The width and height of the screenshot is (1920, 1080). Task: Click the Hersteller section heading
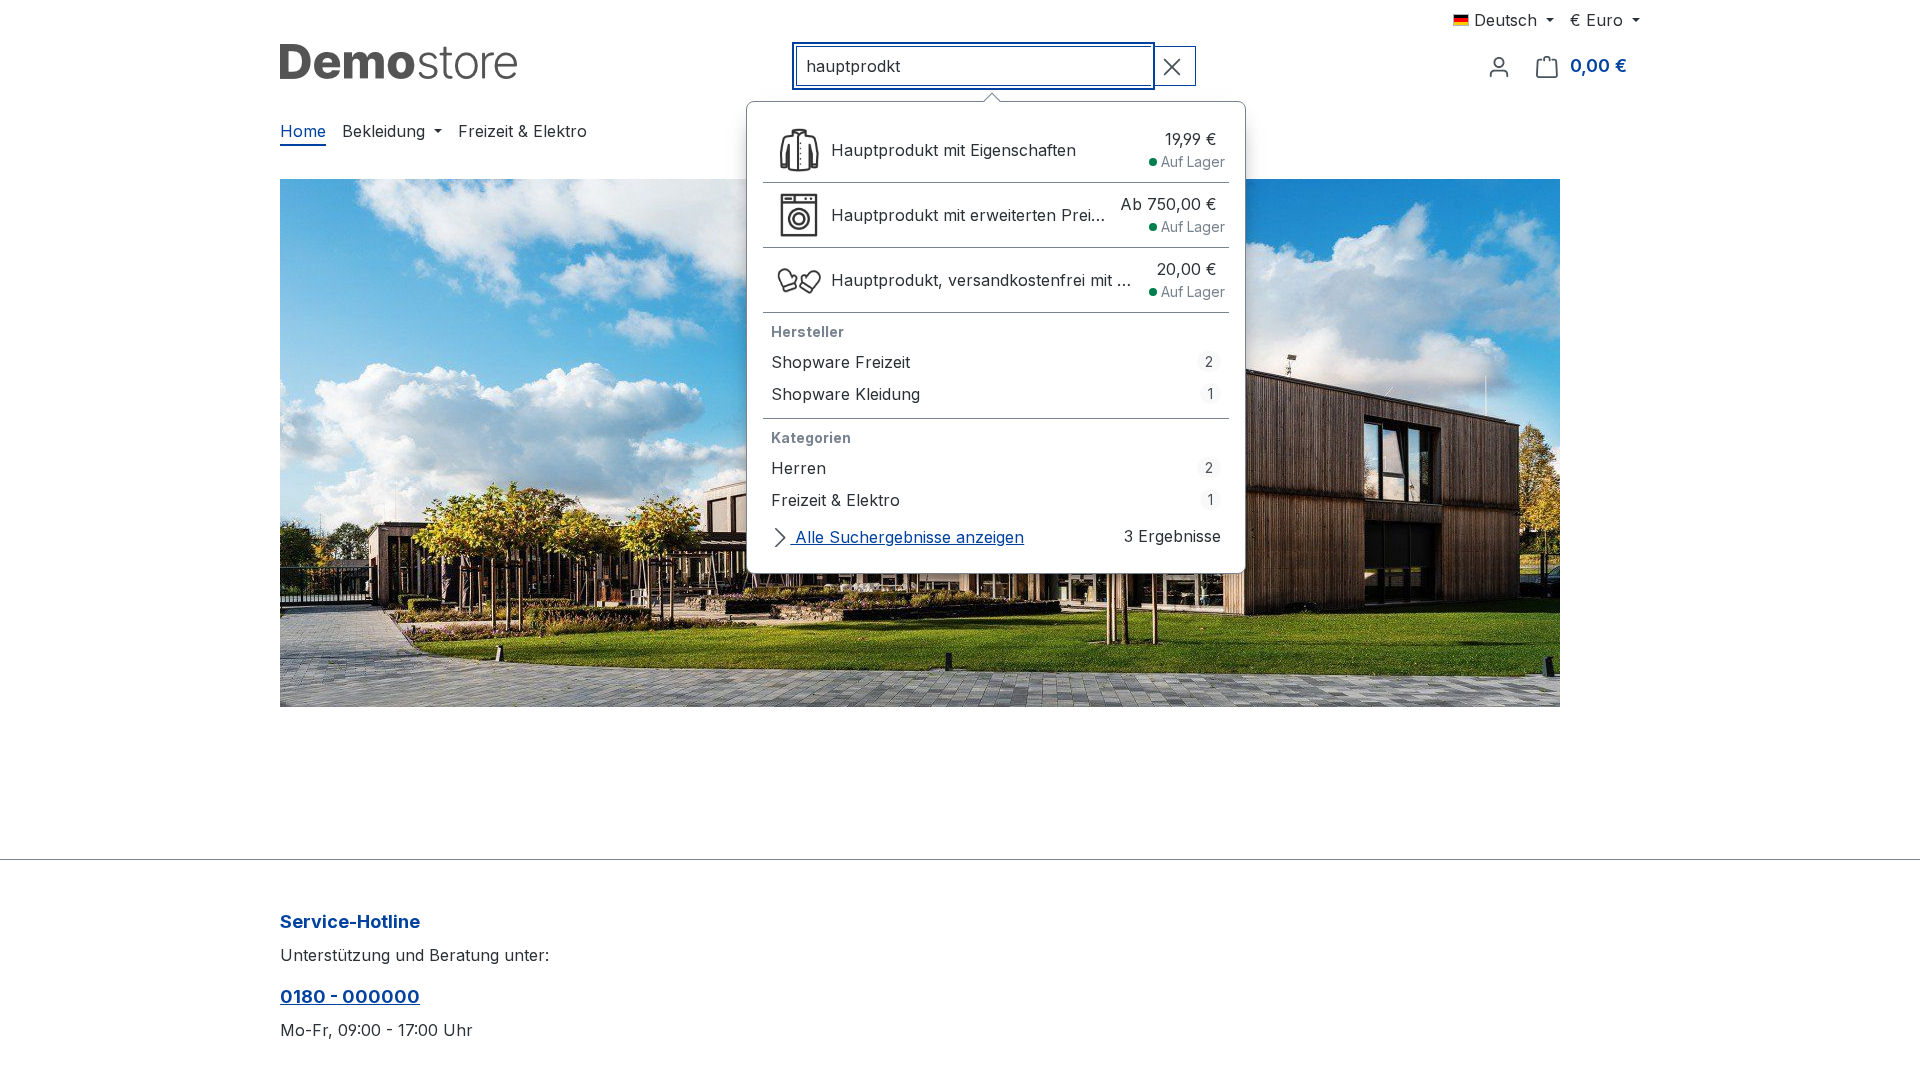pos(807,332)
